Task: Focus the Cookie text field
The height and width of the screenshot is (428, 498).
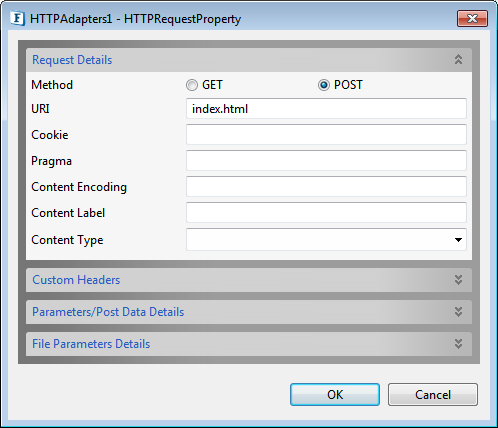Action: coord(326,135)
